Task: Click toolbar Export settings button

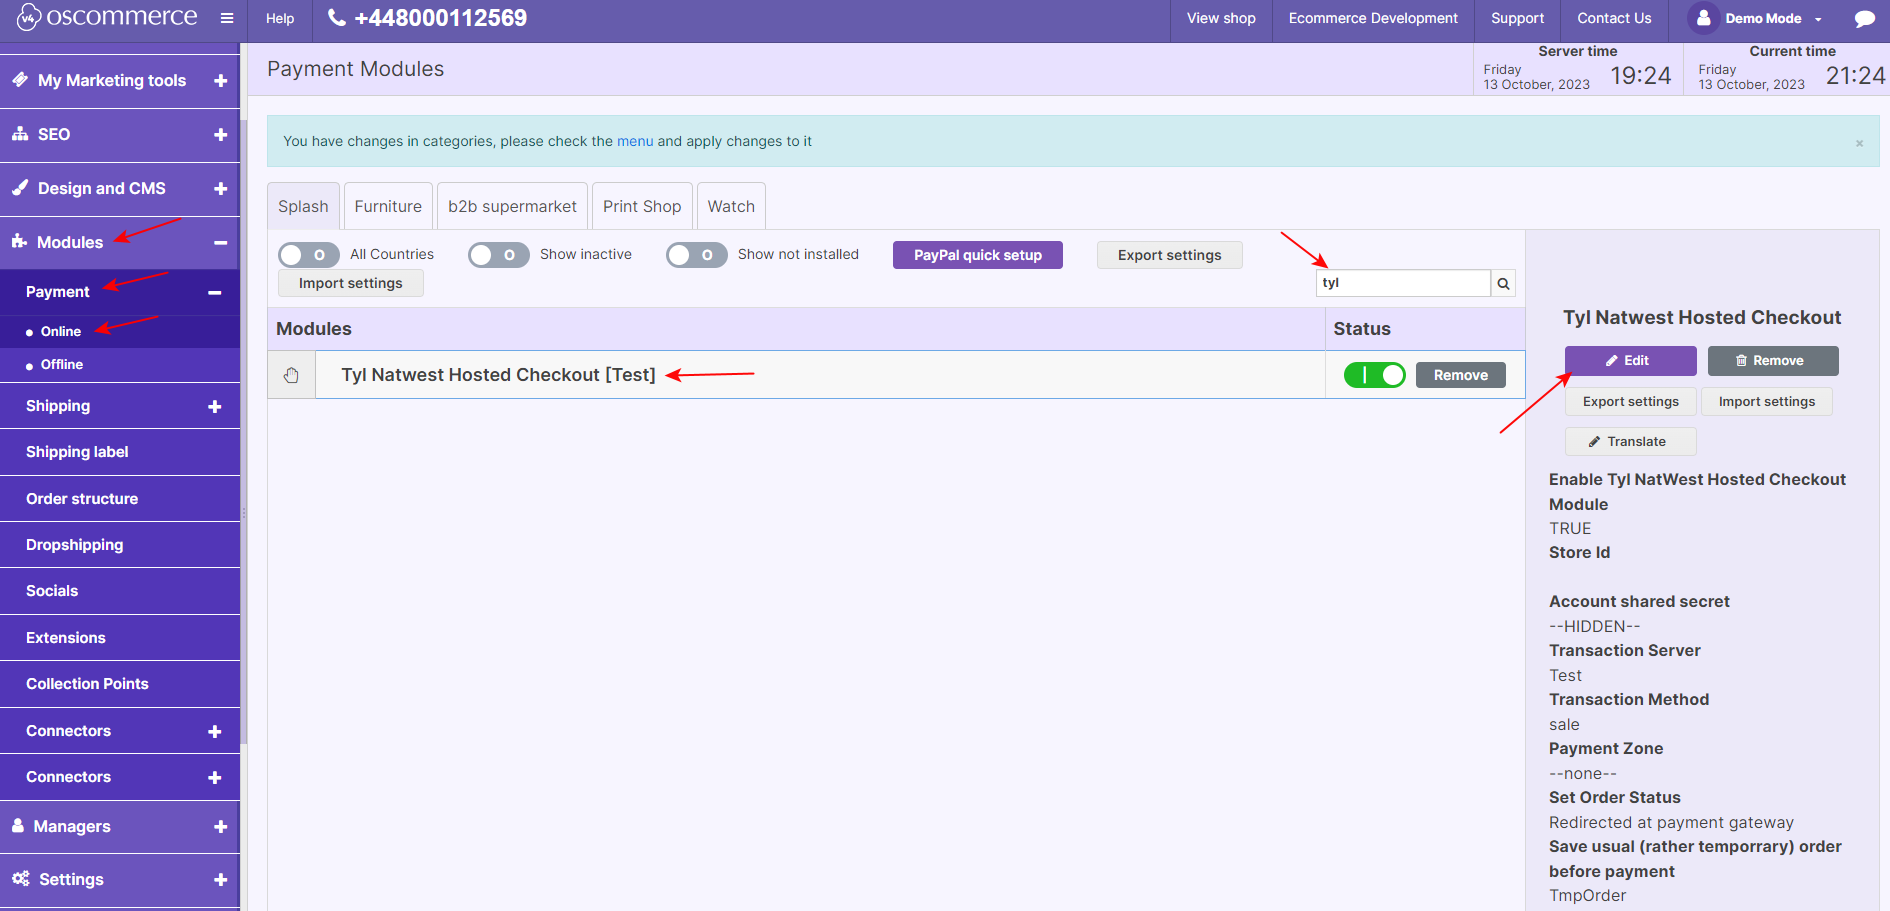Action: (1170, 255)
